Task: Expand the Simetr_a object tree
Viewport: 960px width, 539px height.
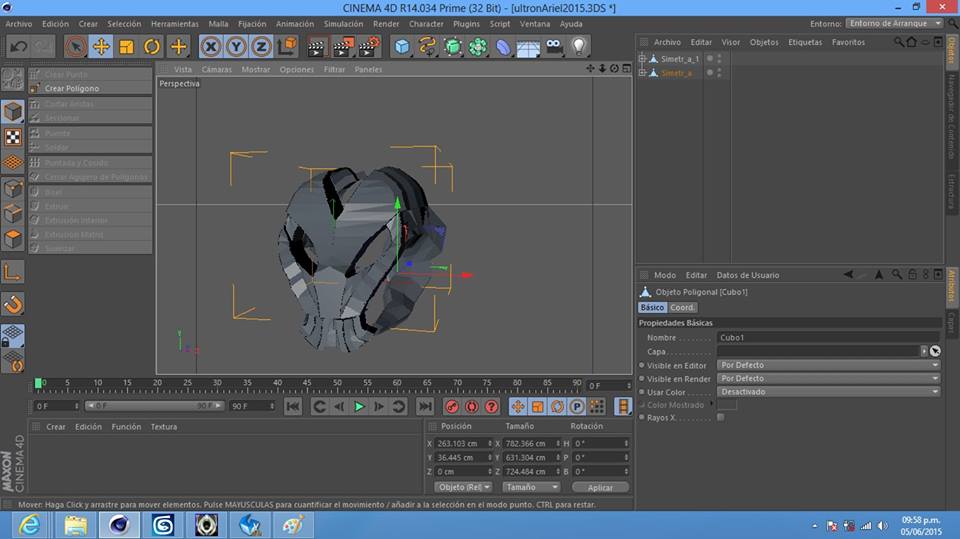Action: pos(642,73)
